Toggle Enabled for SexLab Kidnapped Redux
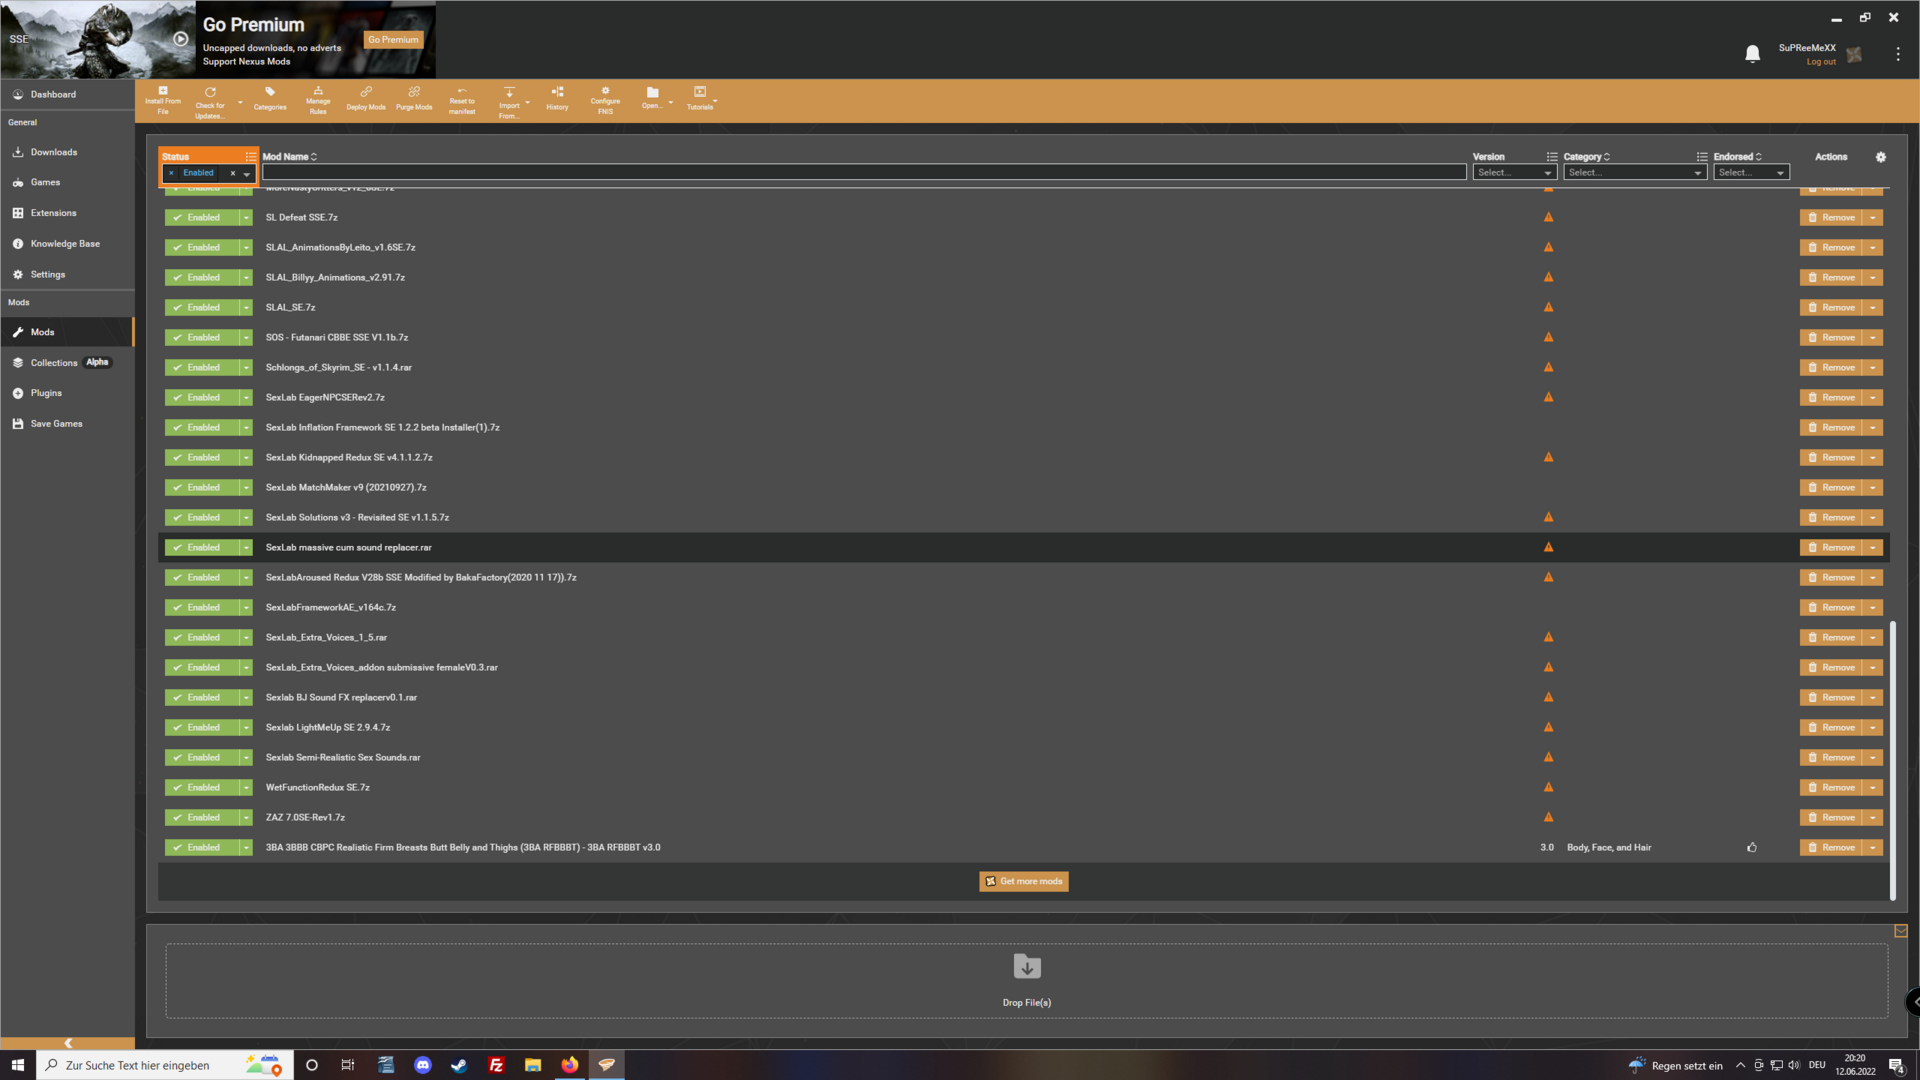Viewport: 1920px width, 1080px height. click(202, 457)
